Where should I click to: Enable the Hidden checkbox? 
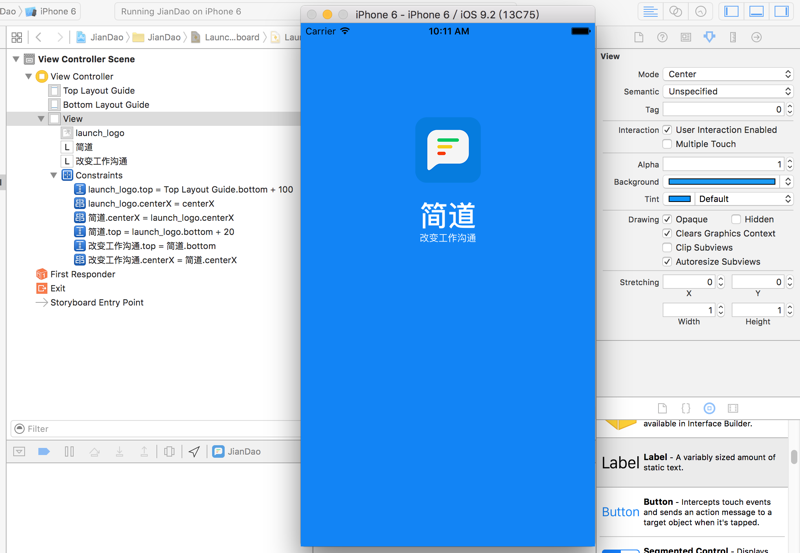736,219
